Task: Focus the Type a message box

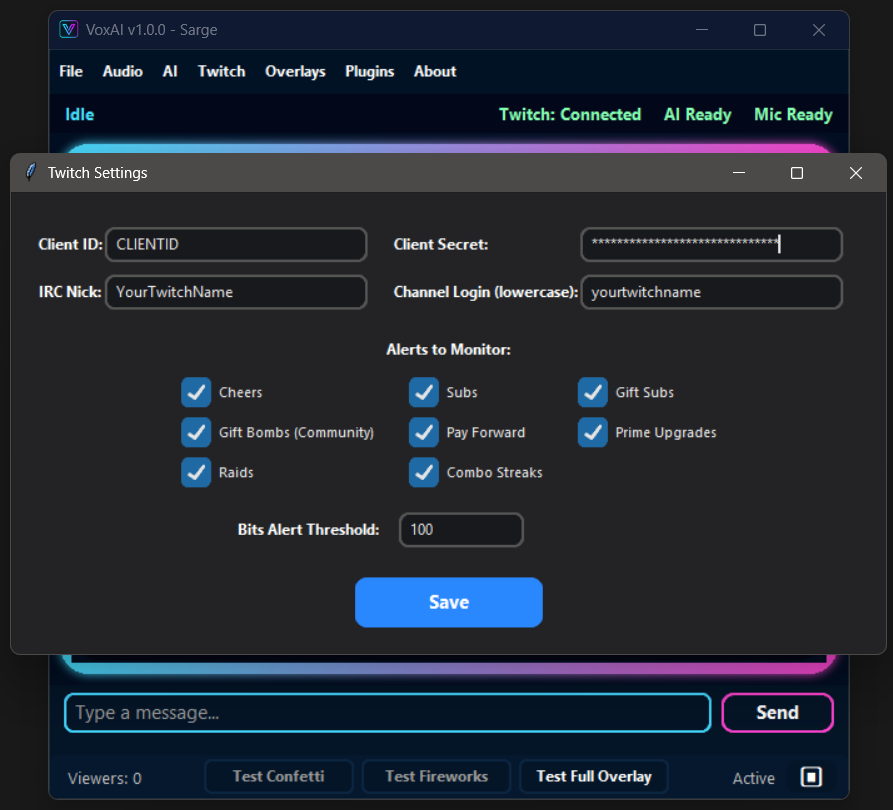Action: [x=388, y=712]
